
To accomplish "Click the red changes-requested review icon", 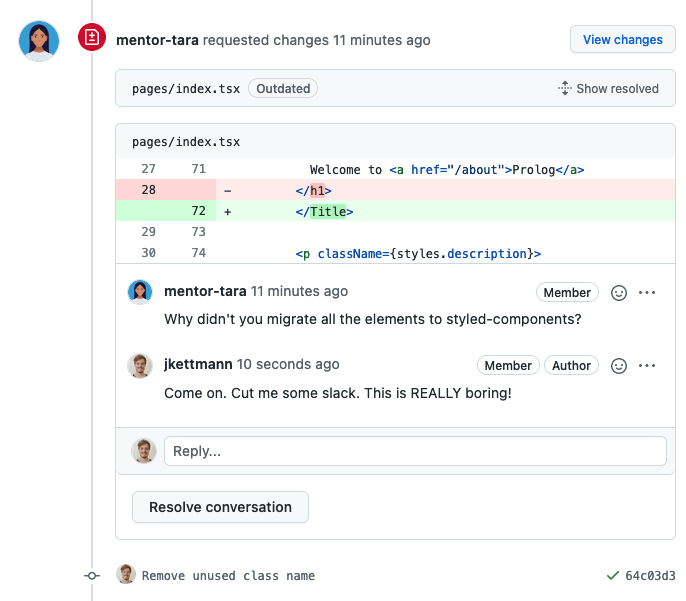I will [x=92, y=39].
